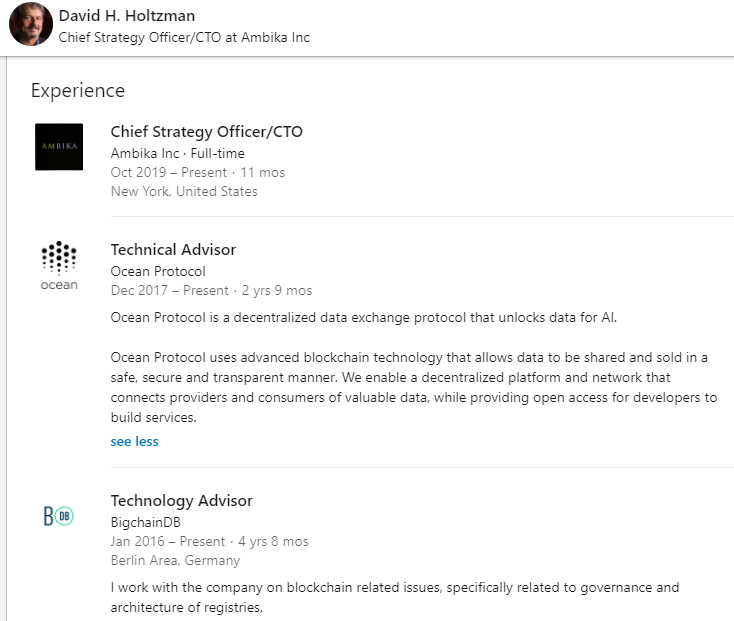
Task: Open the Ocean Protocol logo
Action: 59,266
